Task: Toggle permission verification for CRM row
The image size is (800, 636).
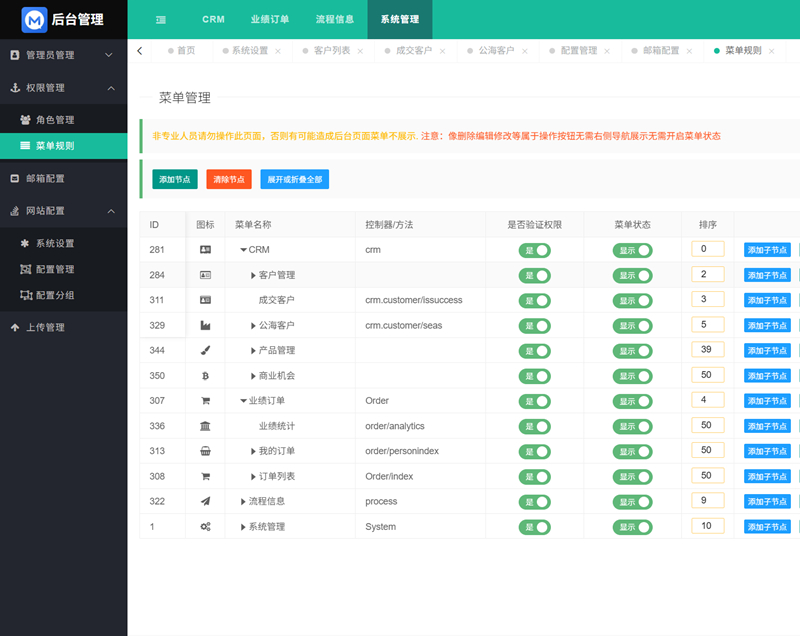Action: (534, 250)
